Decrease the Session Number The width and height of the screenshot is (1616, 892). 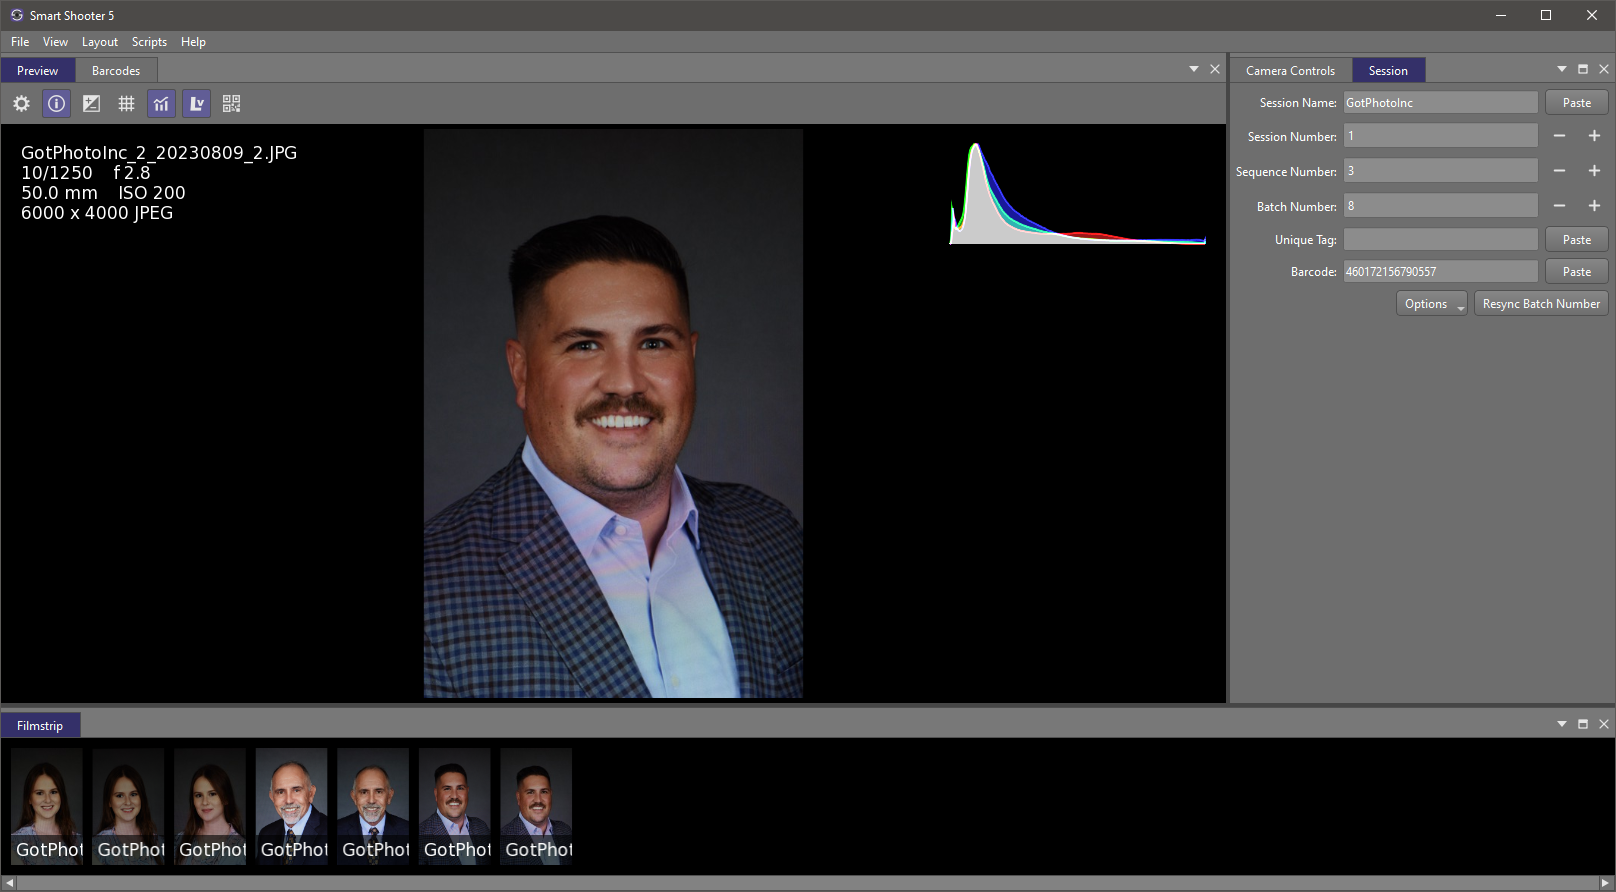coord(1559,136)
